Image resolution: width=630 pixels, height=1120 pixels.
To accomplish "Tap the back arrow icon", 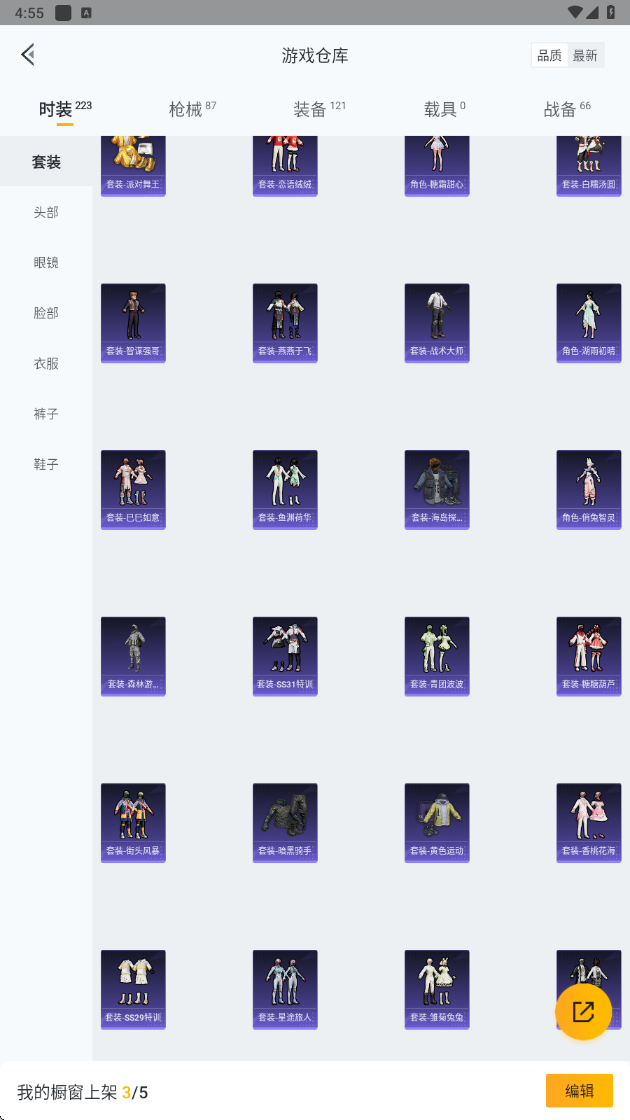I will coord(28,54).
